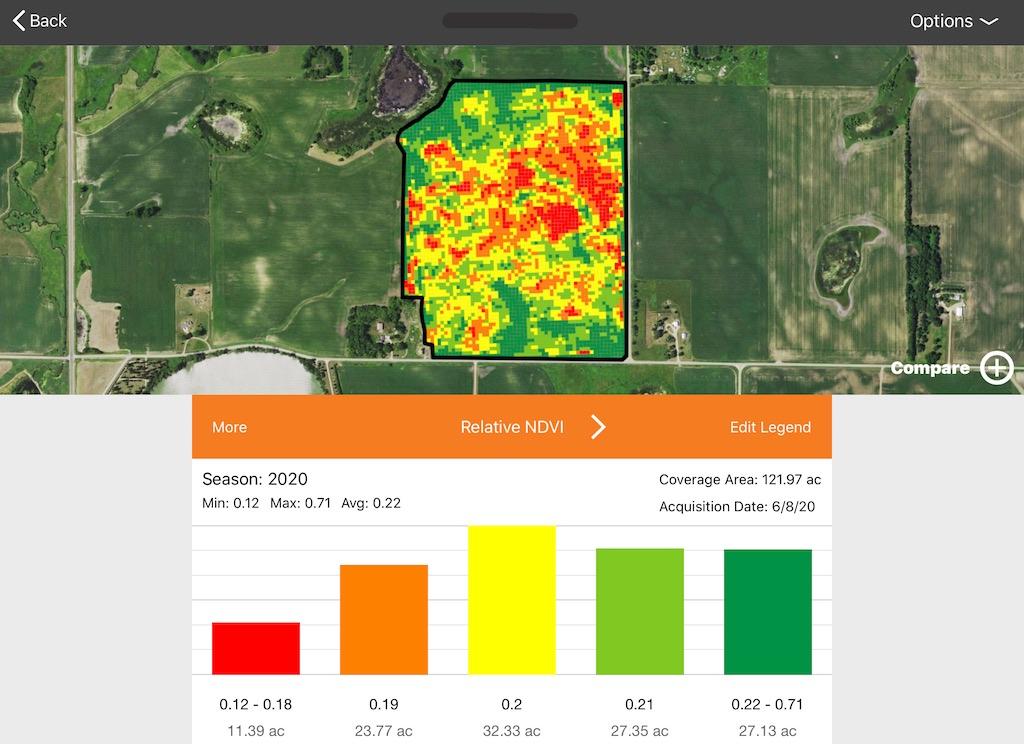Select the yellow histogram bar
The image size is (1024, 744).
pos(512,600)
